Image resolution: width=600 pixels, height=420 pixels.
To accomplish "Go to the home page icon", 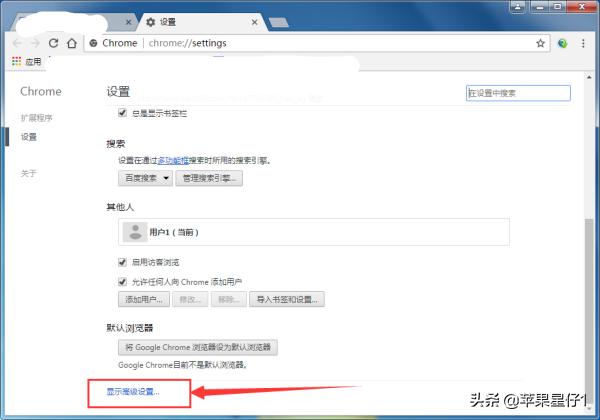I will [x=72, y=43].
